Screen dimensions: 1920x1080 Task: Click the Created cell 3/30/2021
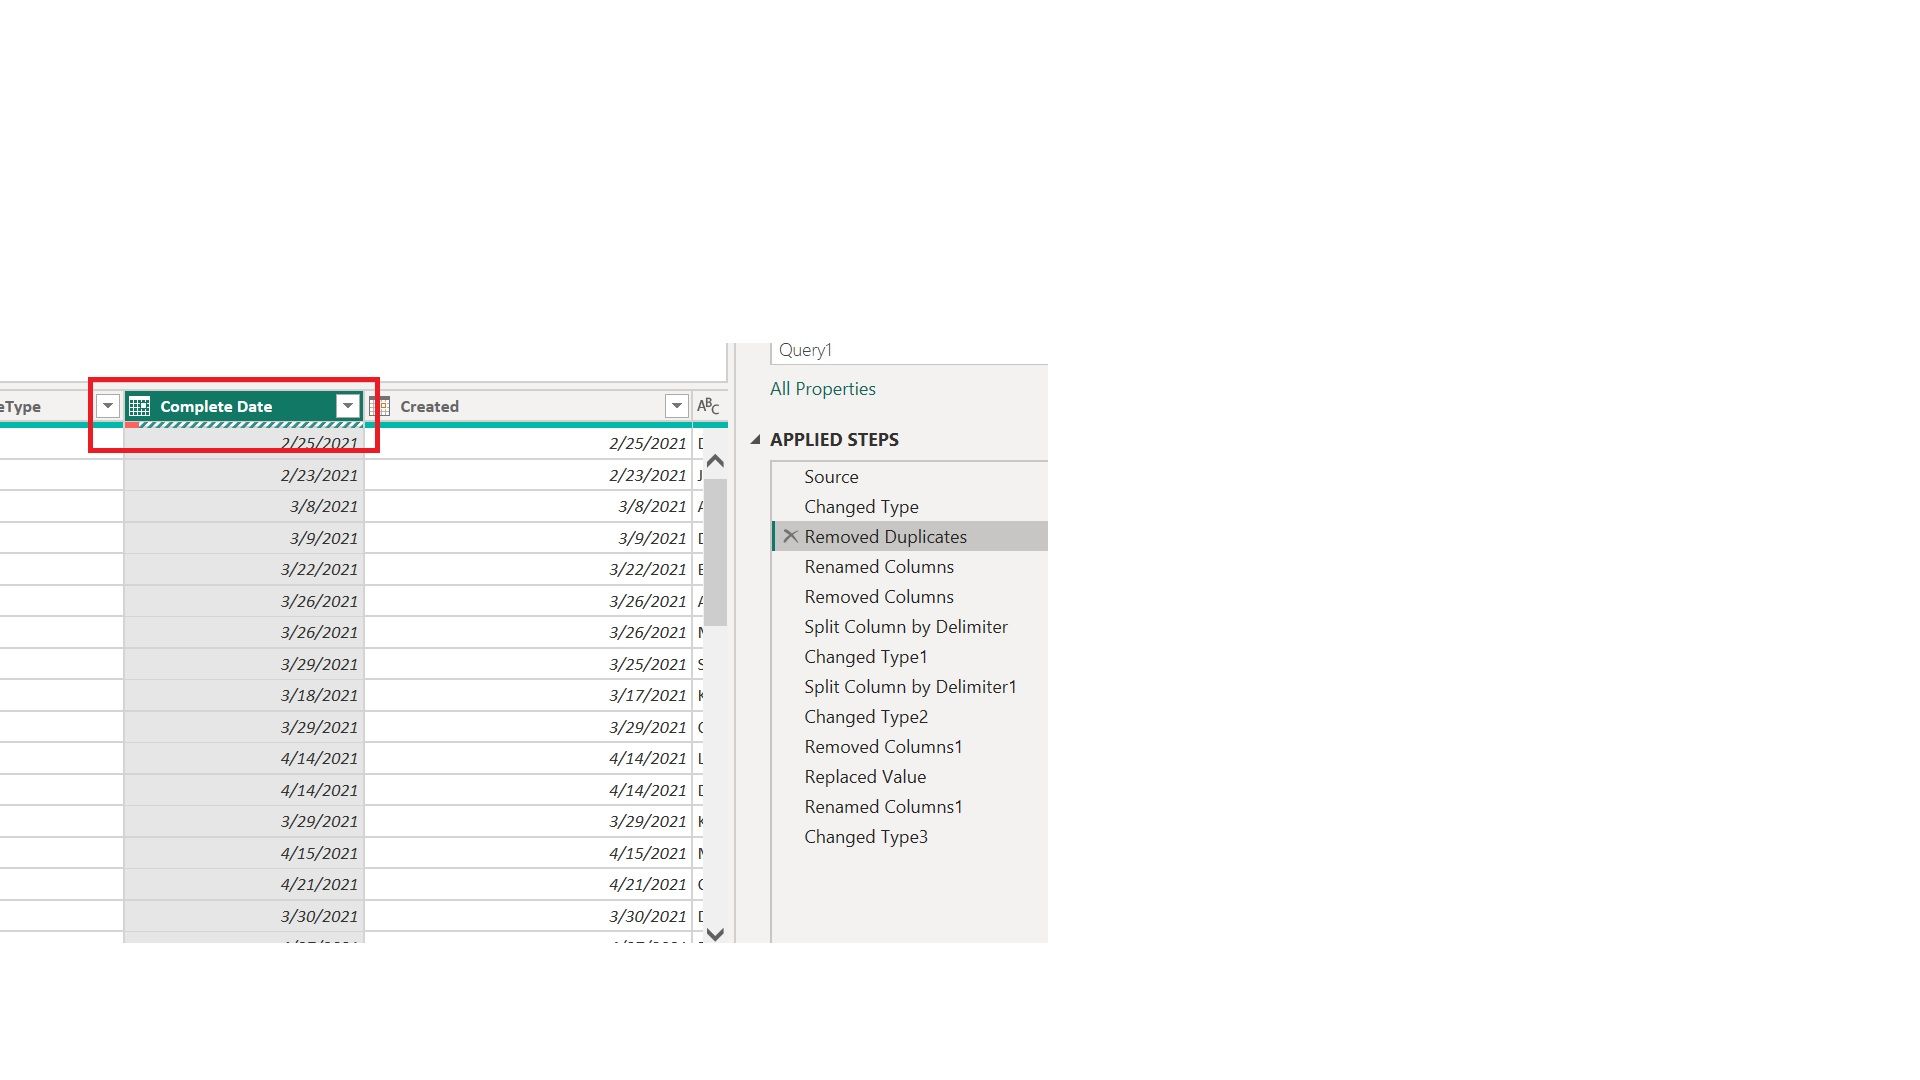click(528, 916)
